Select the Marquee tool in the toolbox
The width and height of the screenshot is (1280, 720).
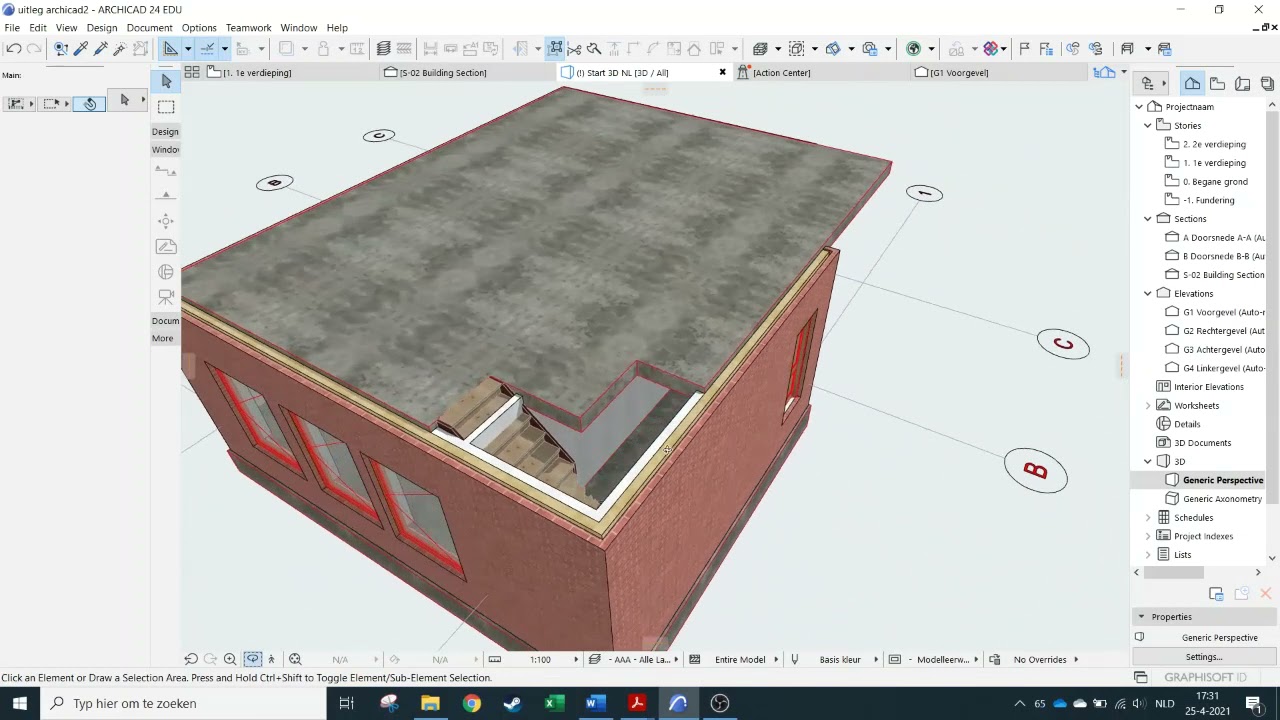click(166, 106)
